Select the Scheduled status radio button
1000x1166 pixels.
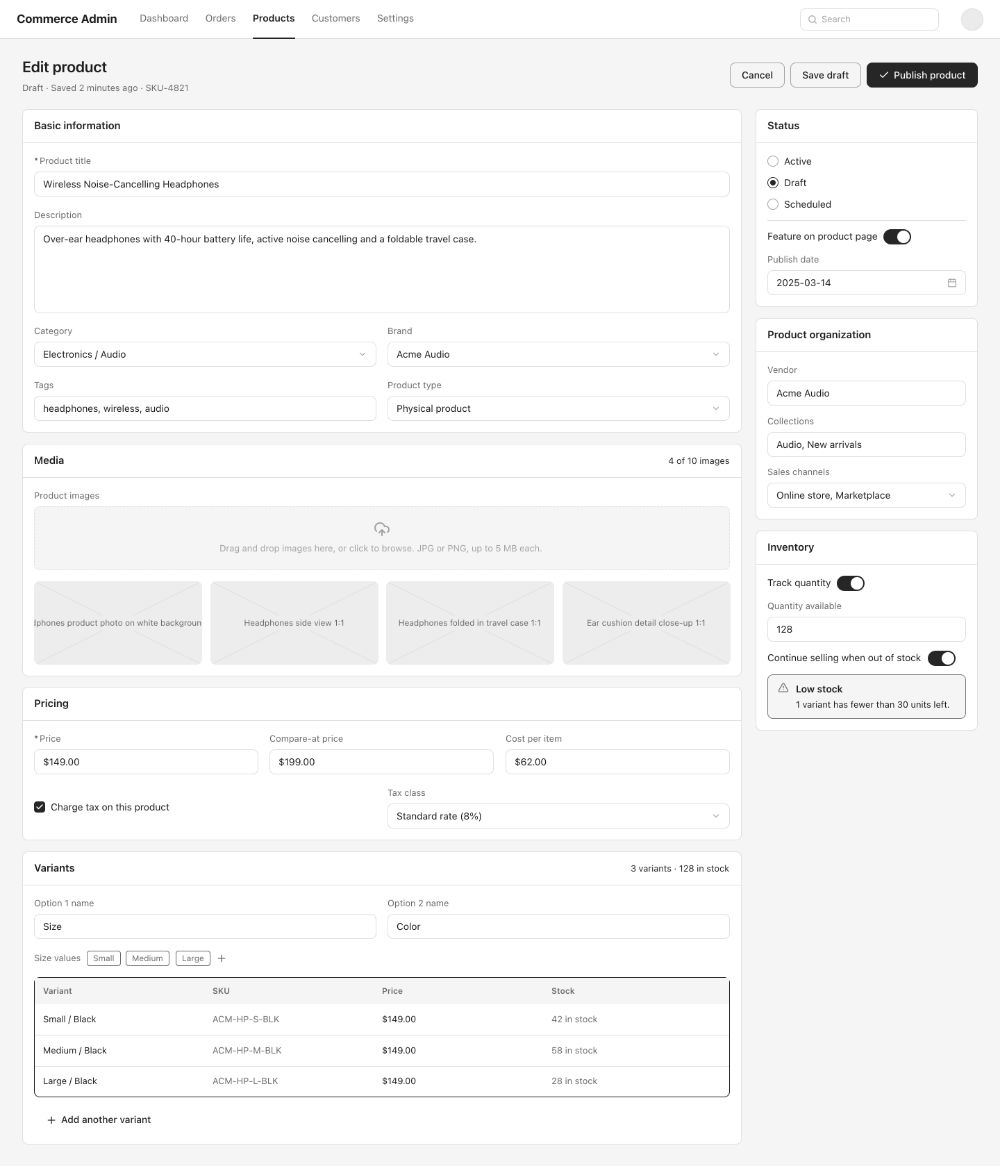pos(773,204)
